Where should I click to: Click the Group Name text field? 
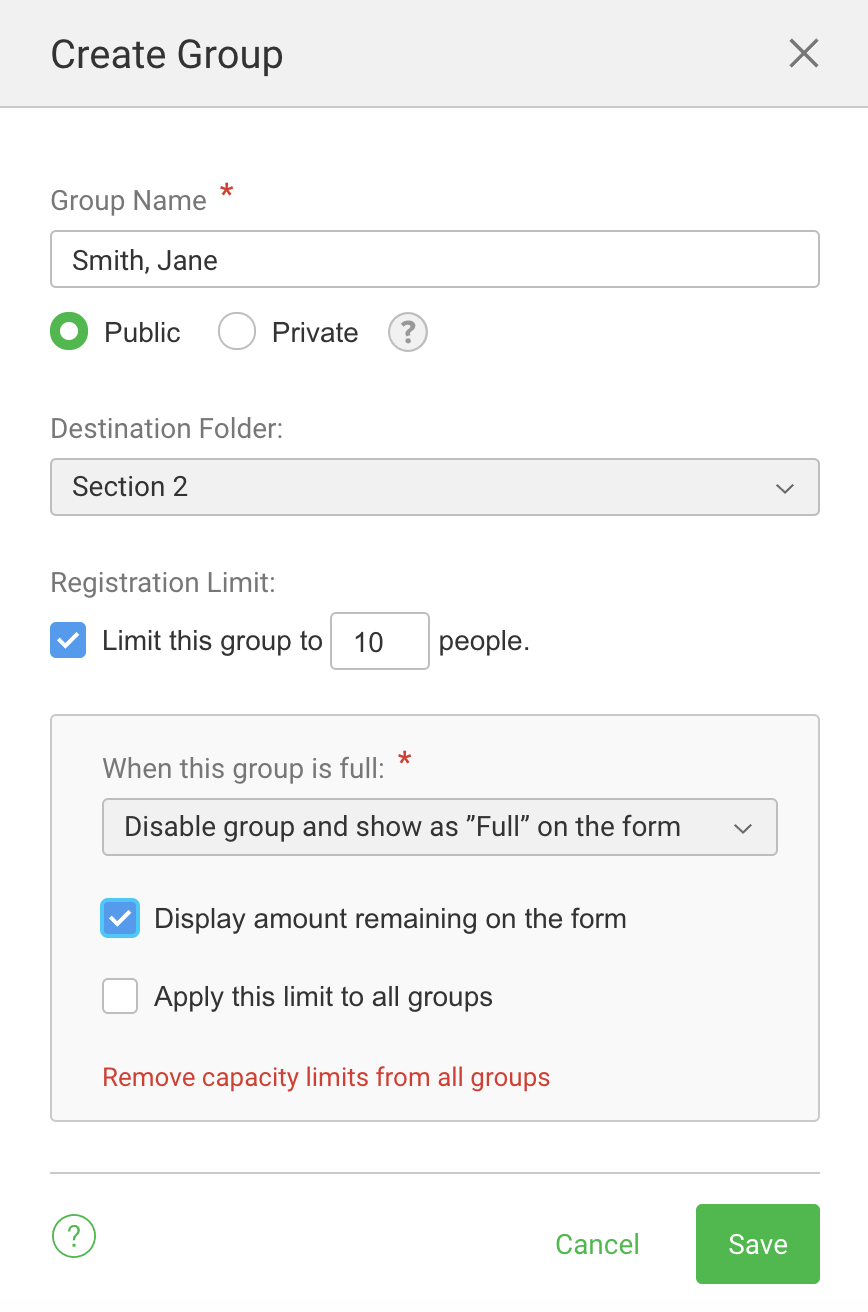click(x=435, y=260)
